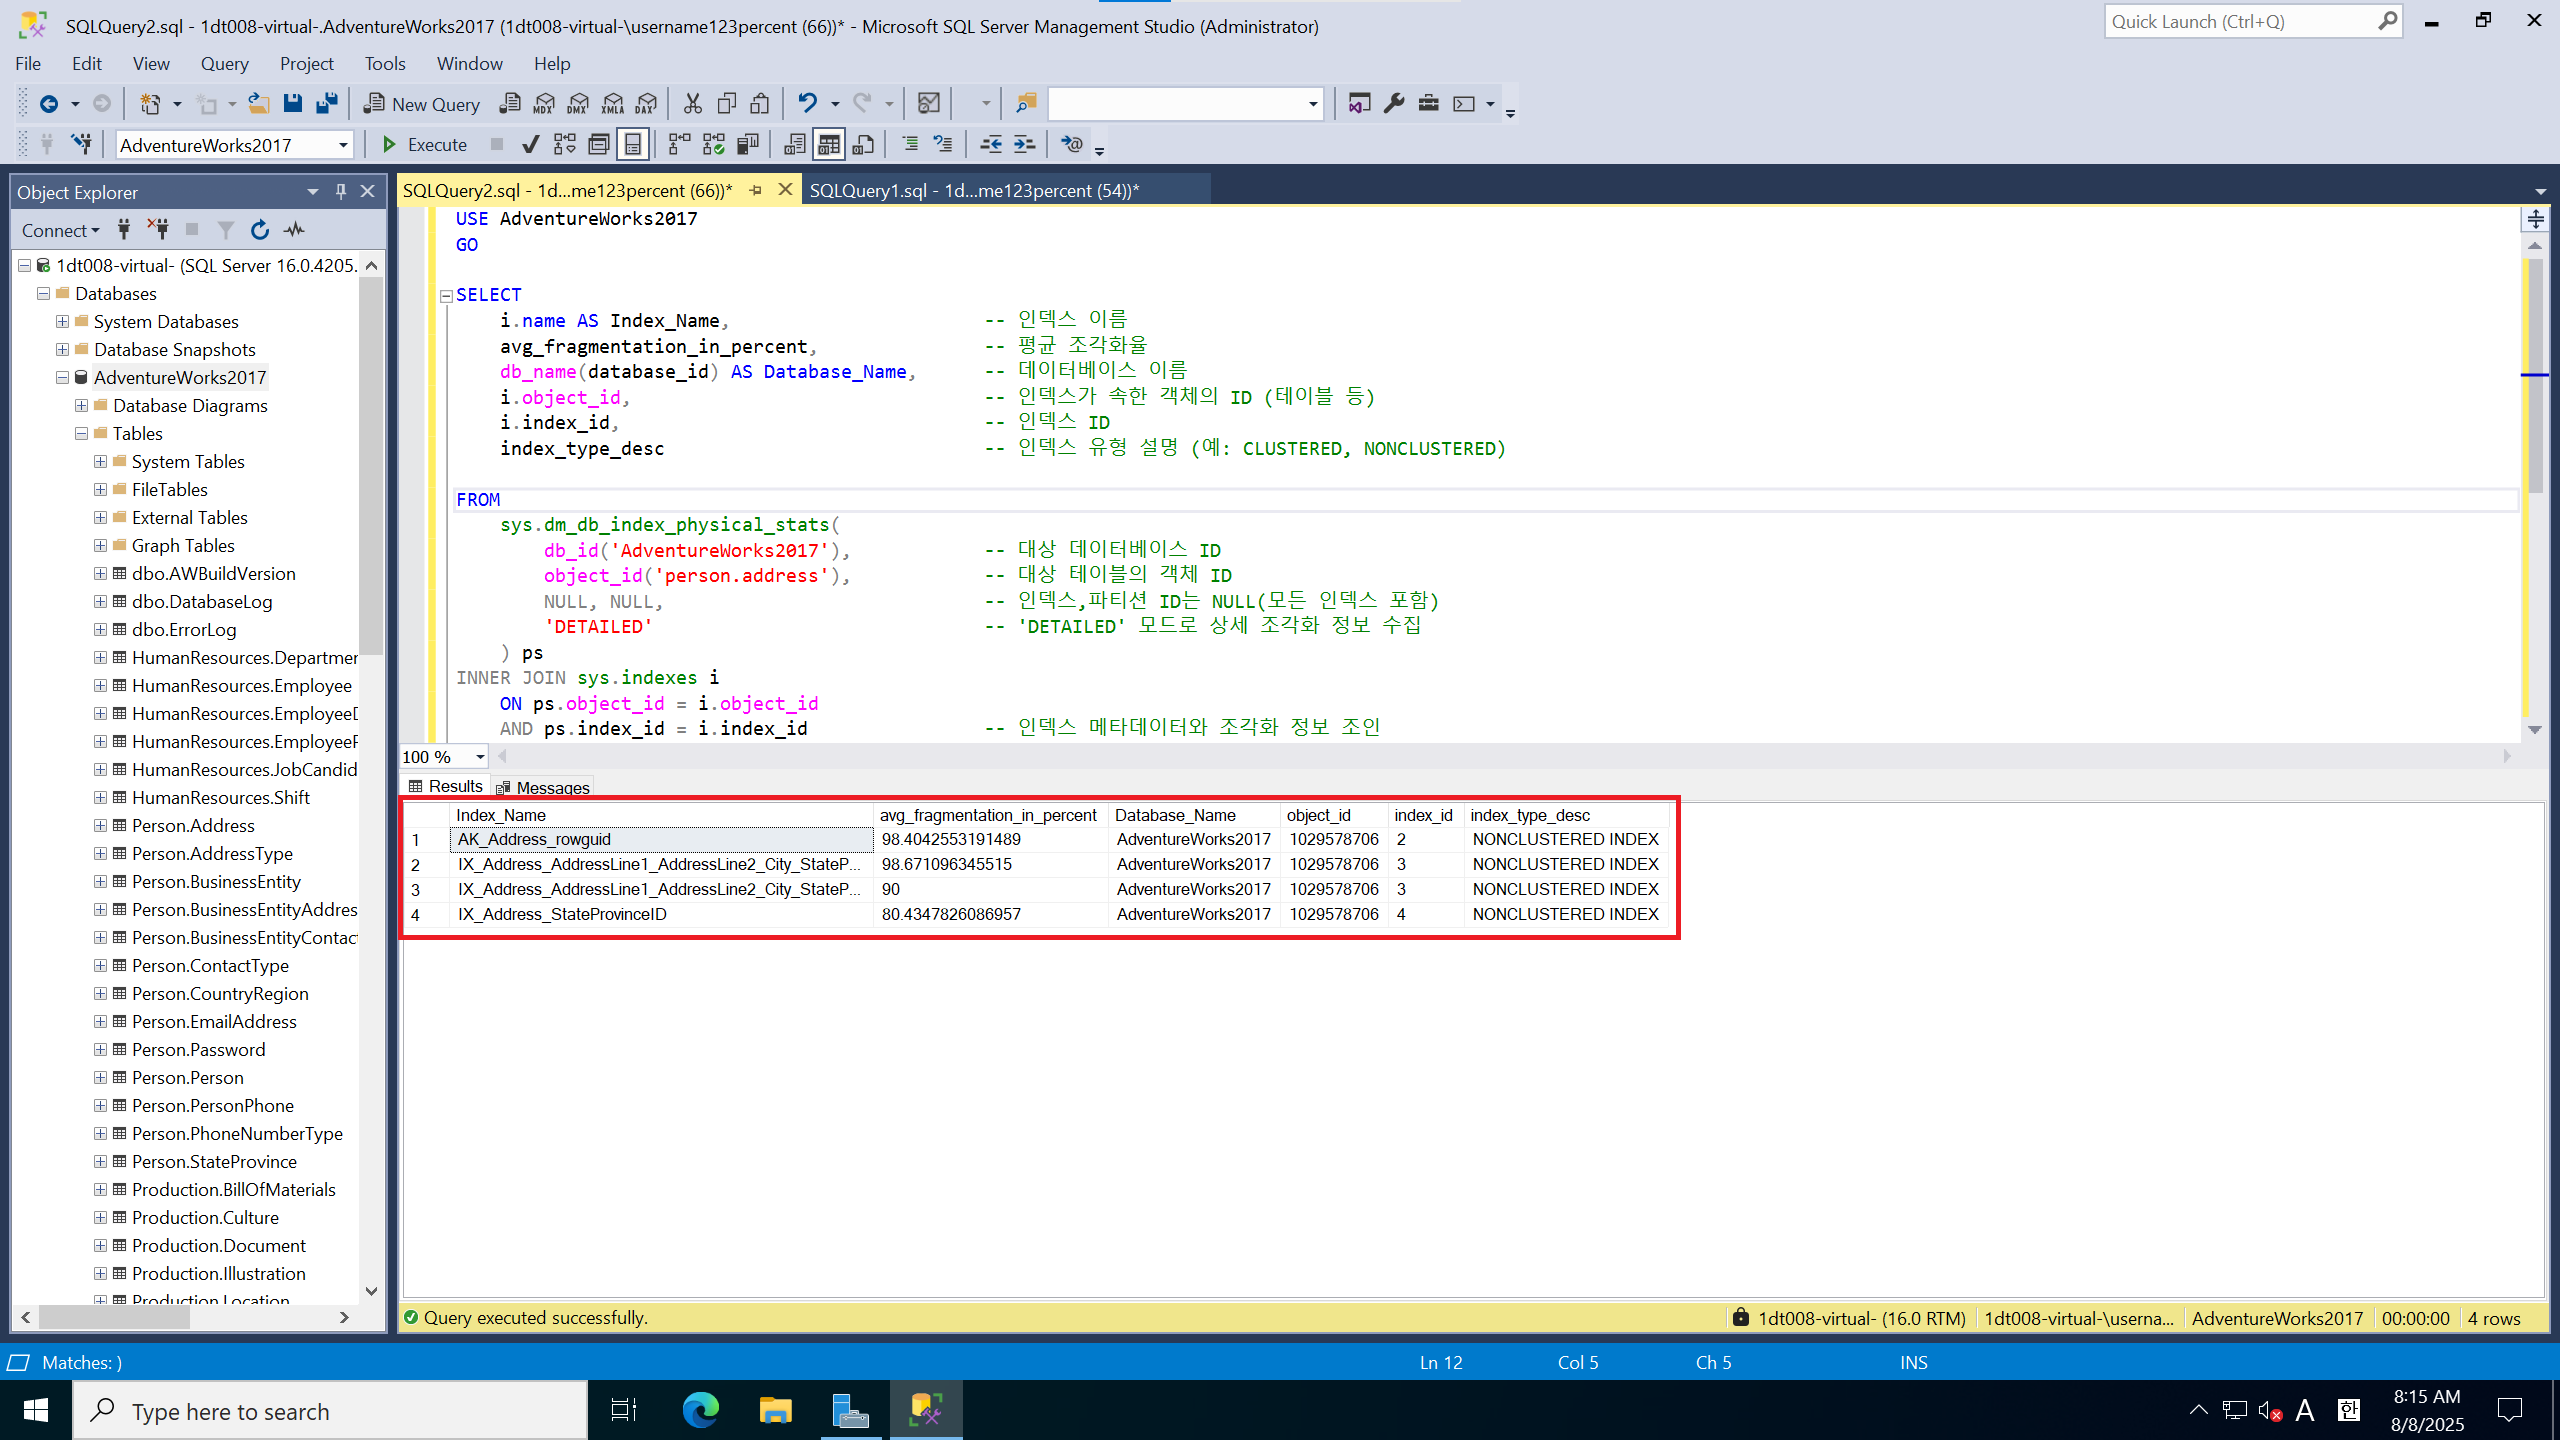Screen dimensions: 2560x1440
Task: Expand the Person.Address table node
Action: pos(101,826)
